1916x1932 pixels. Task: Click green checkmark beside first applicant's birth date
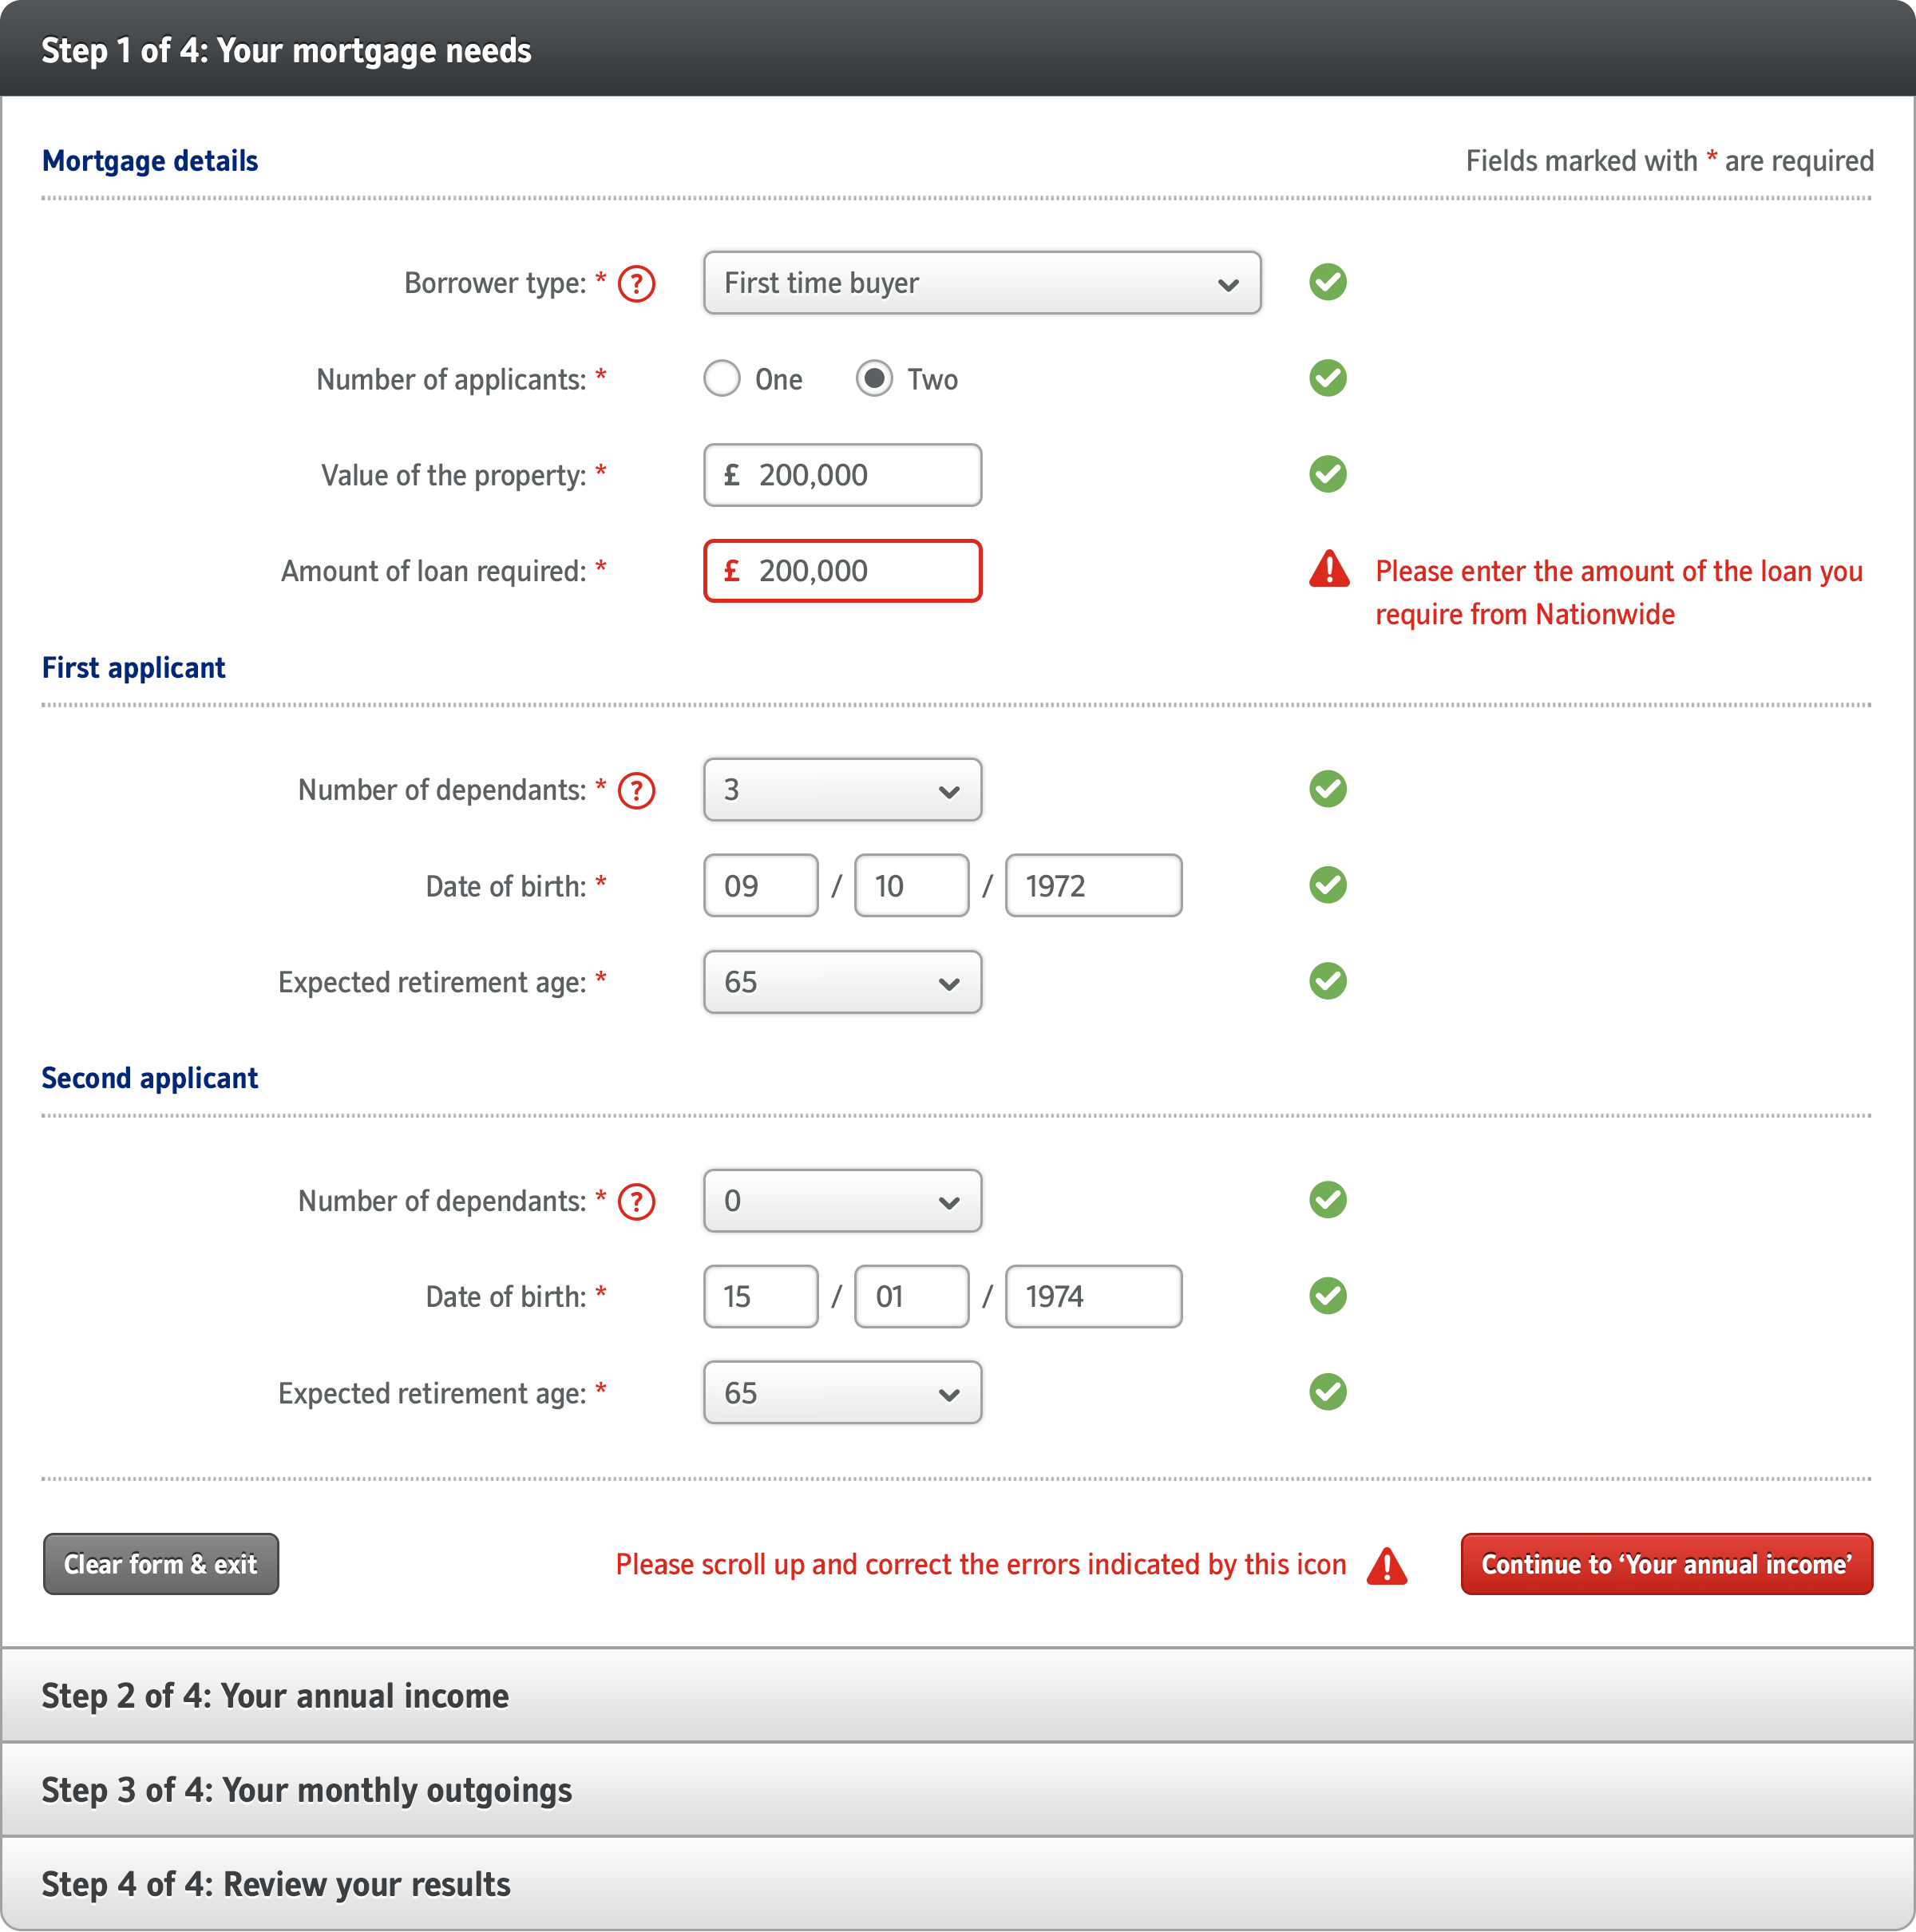coord(1327,885)
